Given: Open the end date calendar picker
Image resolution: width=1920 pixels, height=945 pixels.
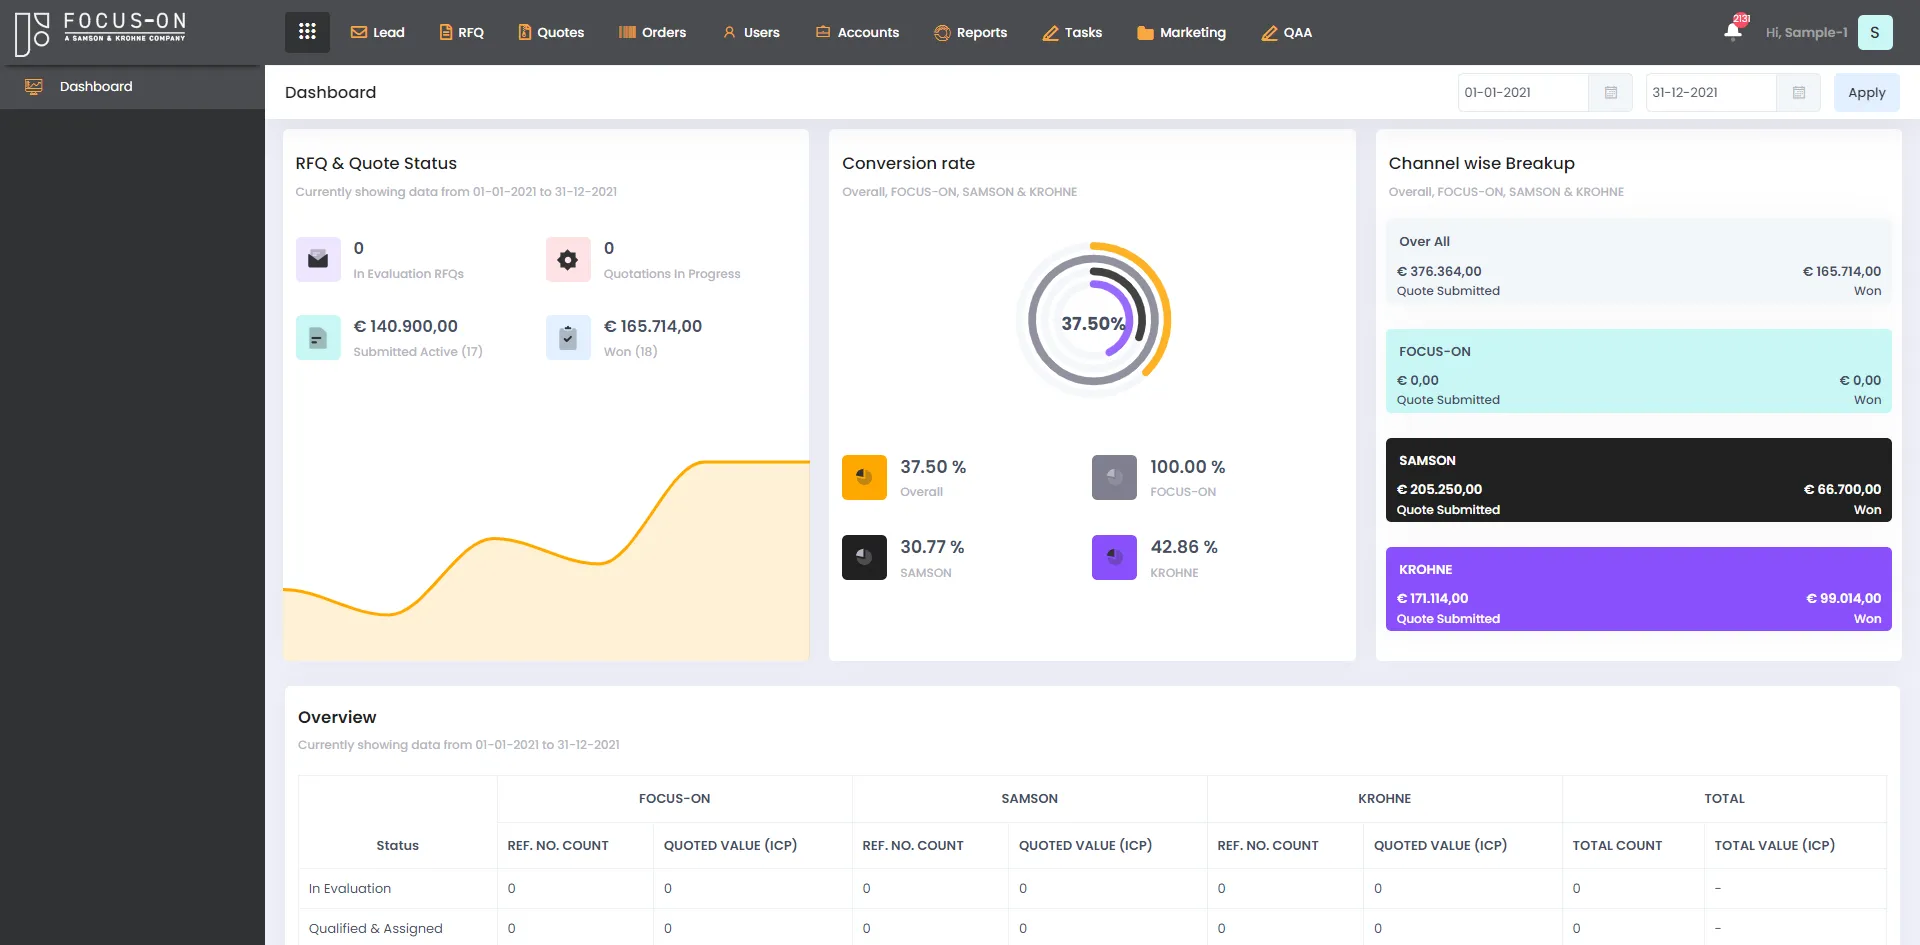Looking at the screenshot, I should click(1798, 92).
